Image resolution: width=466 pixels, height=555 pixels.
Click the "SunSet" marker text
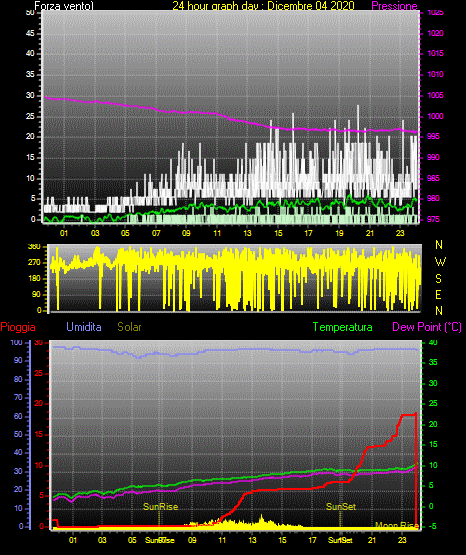341,507
